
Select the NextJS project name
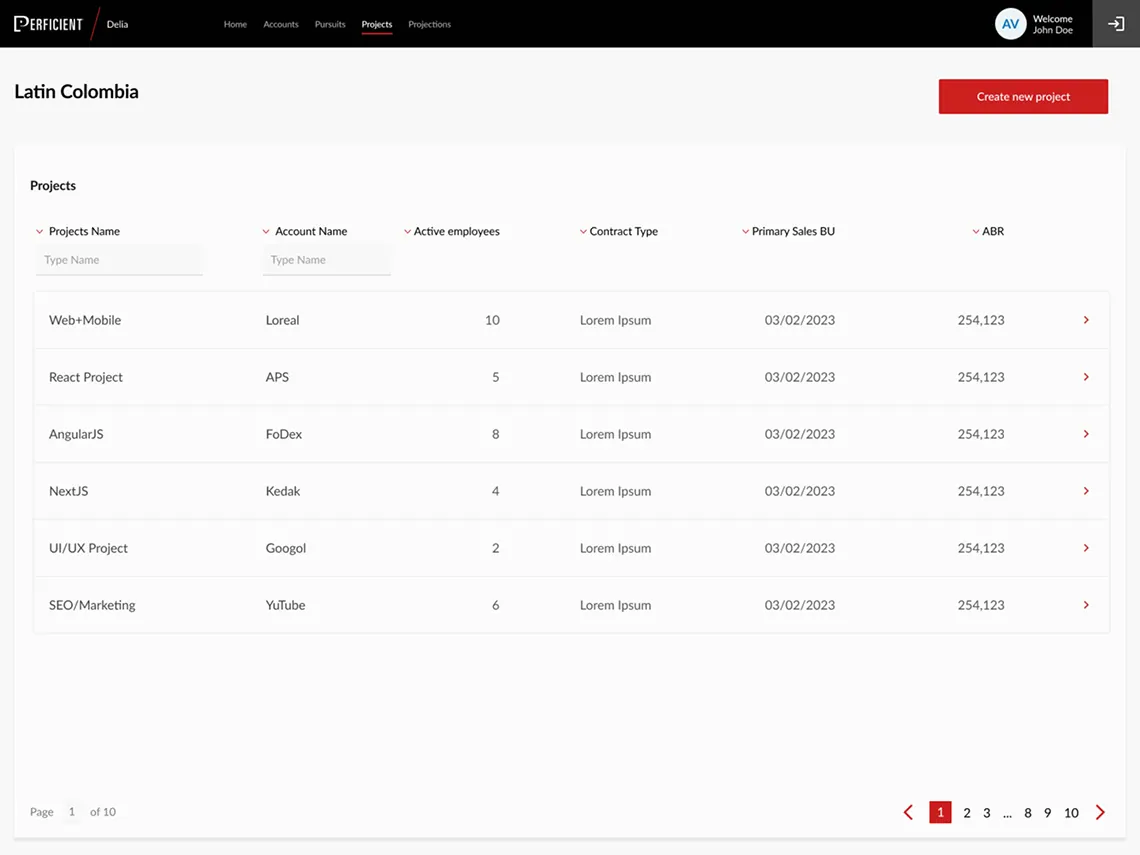pos(68,491)
